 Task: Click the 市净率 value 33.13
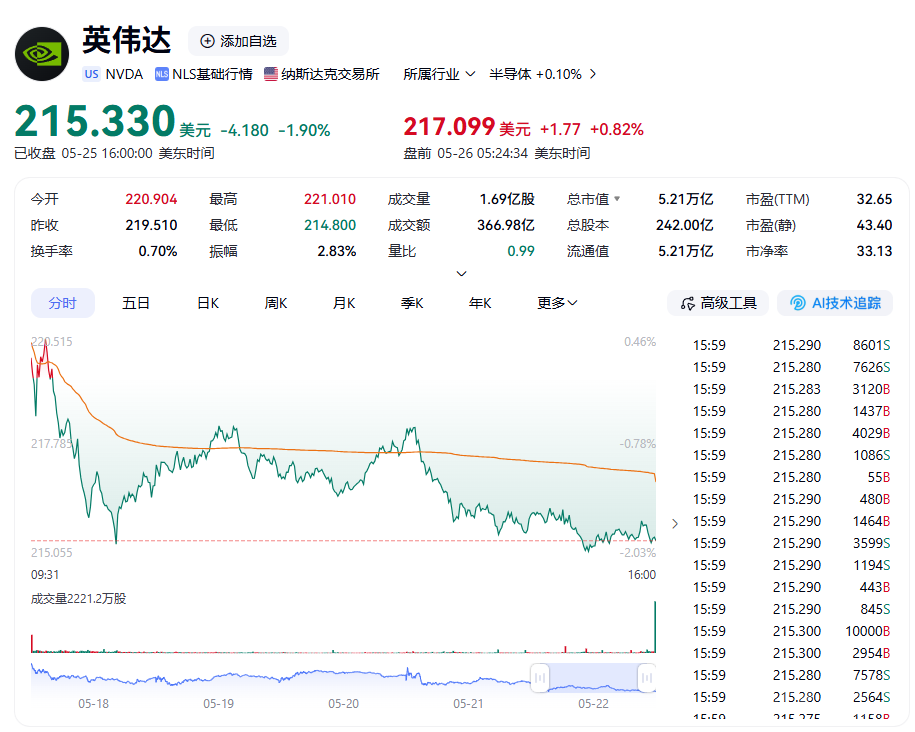pos(874,251)
